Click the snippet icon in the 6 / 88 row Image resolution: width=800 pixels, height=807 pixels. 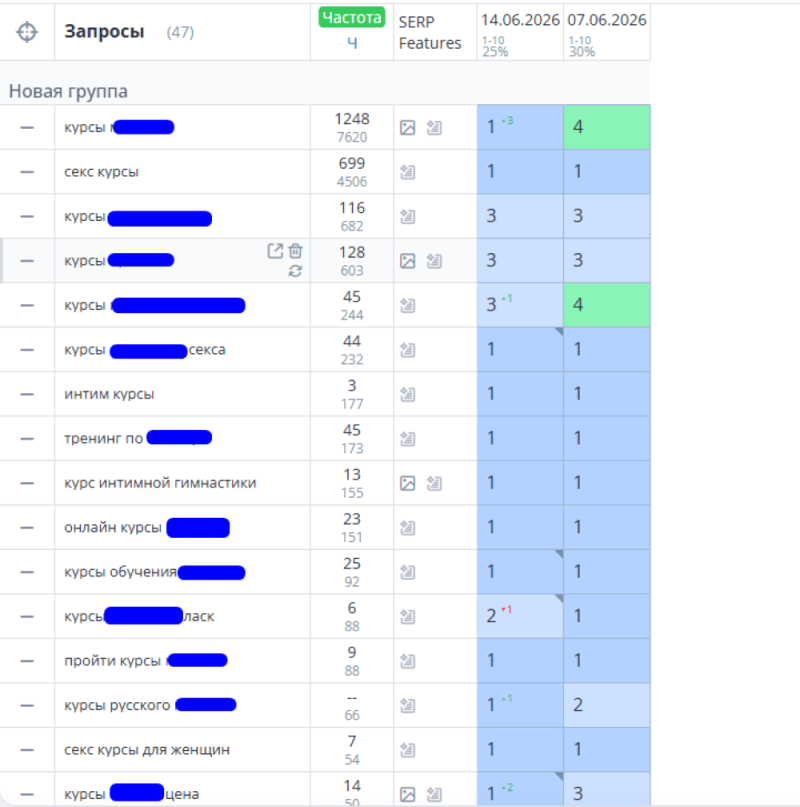click(x=408, y=617)
